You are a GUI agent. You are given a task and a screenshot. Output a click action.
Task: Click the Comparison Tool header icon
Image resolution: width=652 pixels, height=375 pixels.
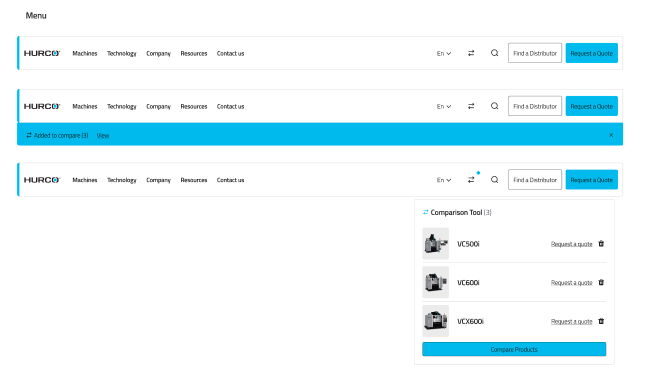tap(425, 212)
